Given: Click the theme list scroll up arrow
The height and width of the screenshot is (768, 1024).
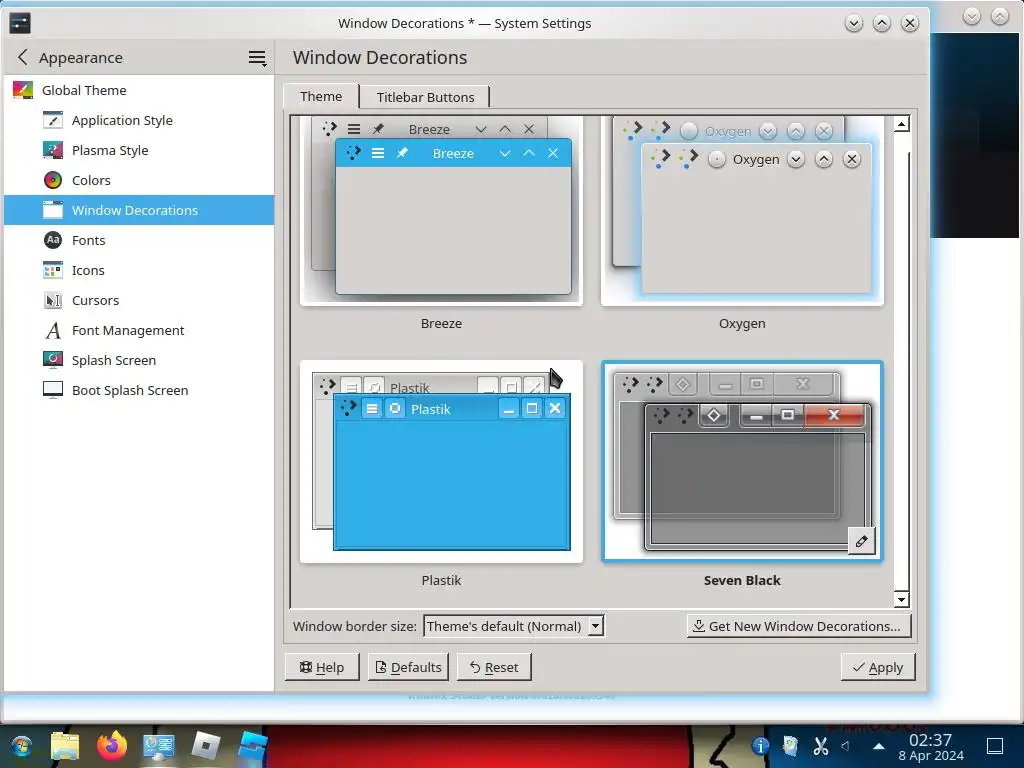Looking at the screenshot, I should (901, 124).
